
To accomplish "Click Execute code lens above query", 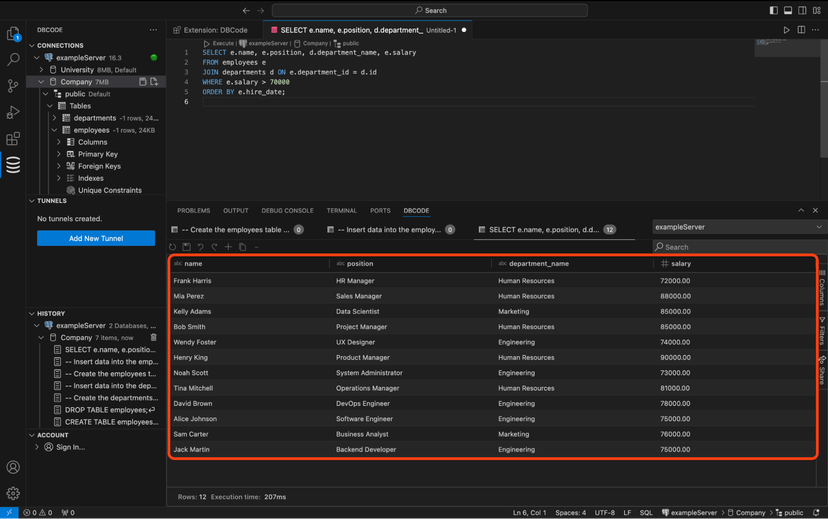I will click(219, 43).
